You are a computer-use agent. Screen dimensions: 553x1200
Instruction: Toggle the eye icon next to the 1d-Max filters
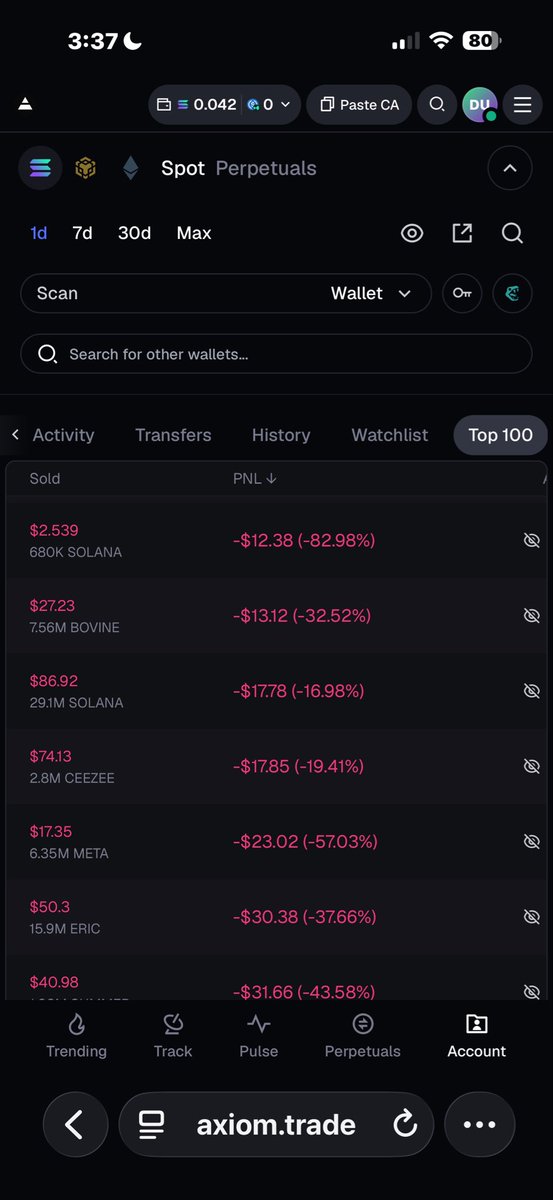pyautogui.click(x=412, y=233)
